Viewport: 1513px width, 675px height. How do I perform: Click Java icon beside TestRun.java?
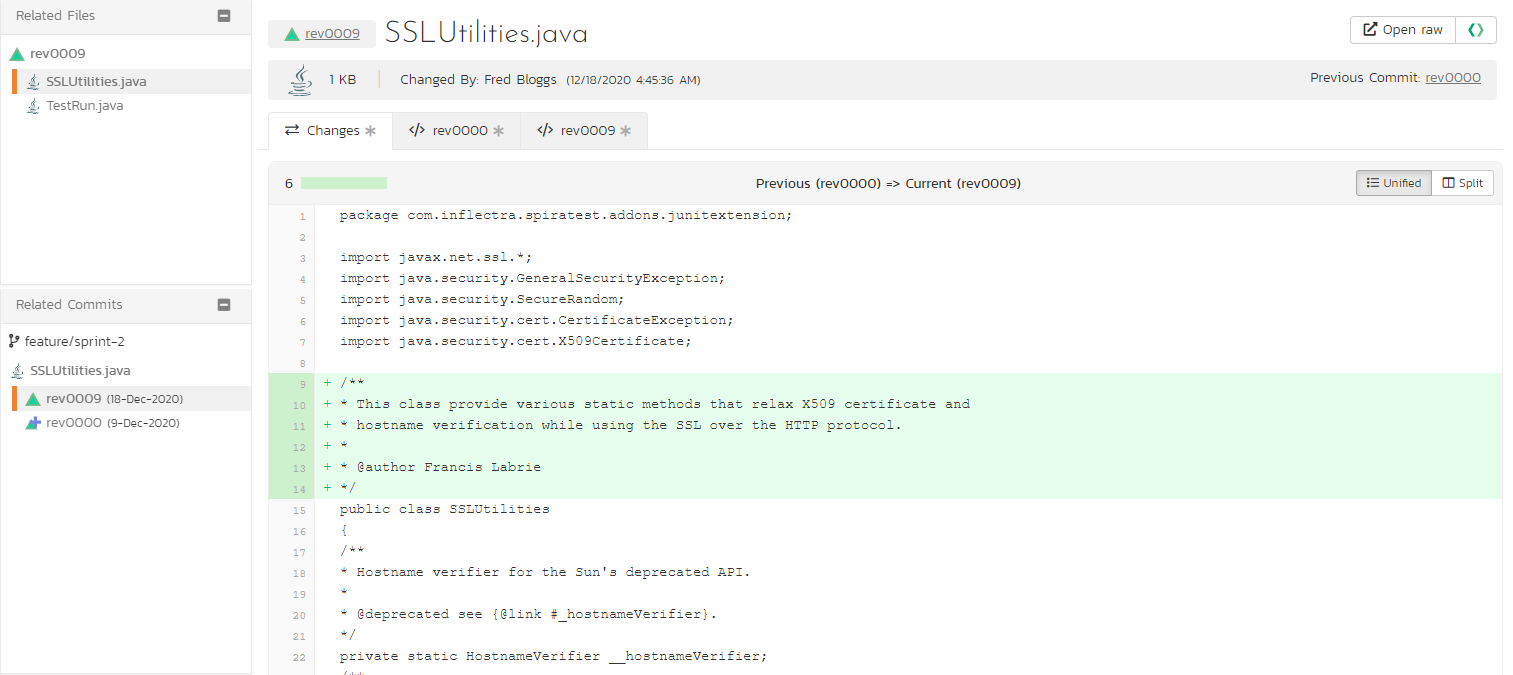pos(33,106)
